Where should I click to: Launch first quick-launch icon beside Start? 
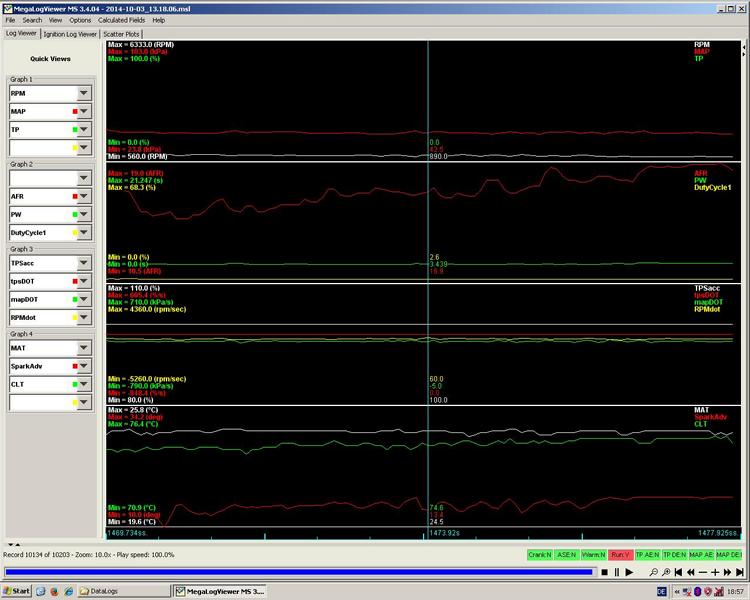click(x=40, y=591)
